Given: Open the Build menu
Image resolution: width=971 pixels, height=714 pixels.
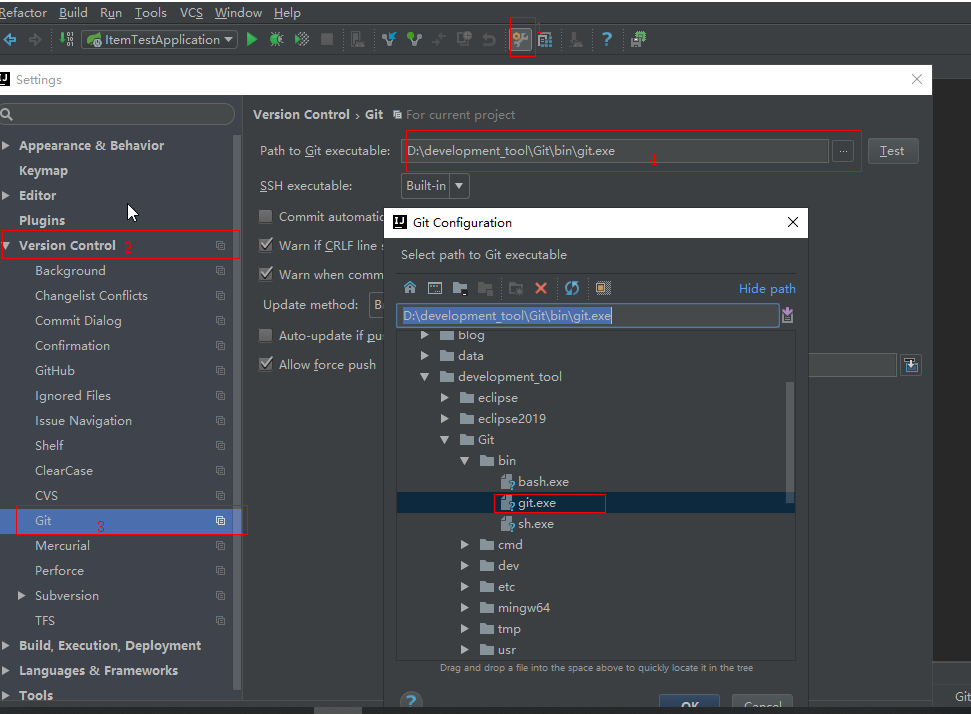Looking at the screenshot, I should click(x=73, y=13).
